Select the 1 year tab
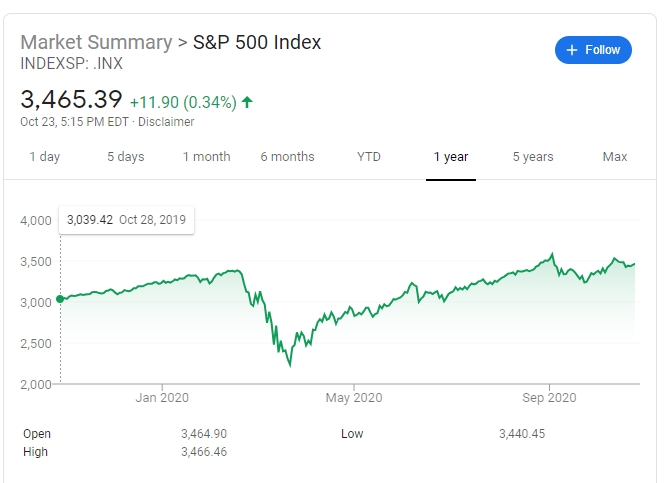 point(451,157)
